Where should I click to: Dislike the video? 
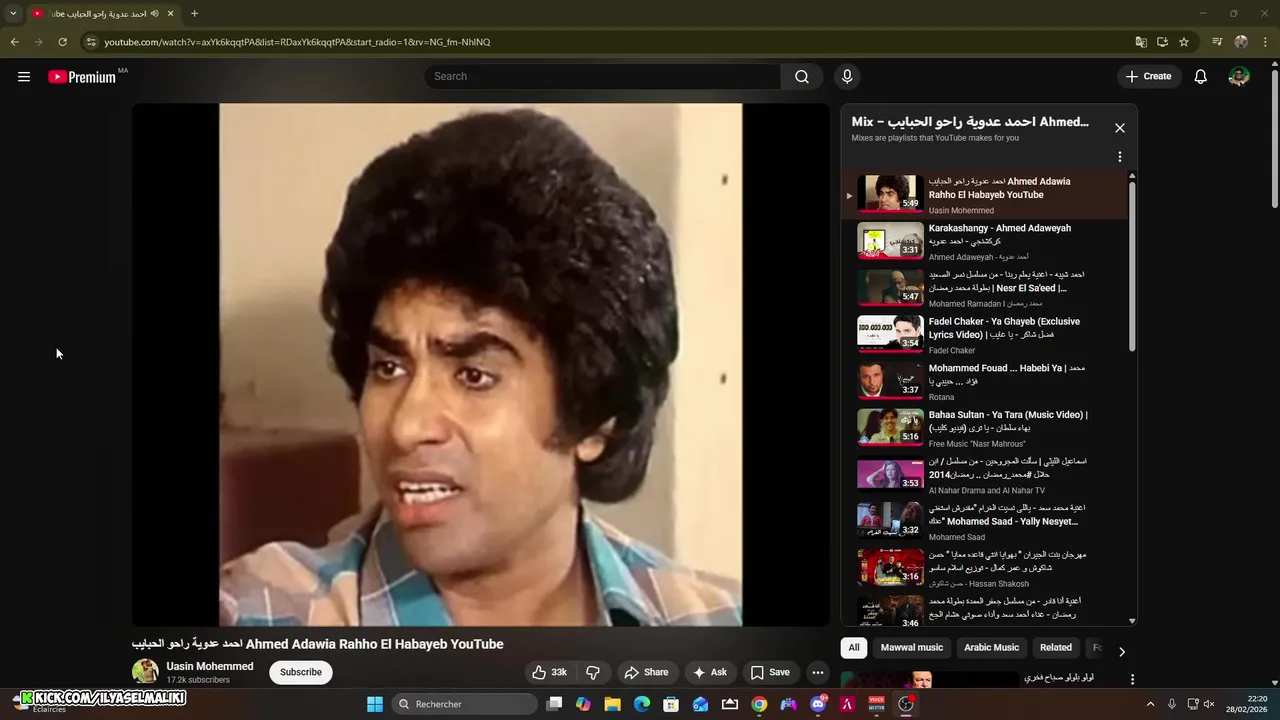pos(592,672)
